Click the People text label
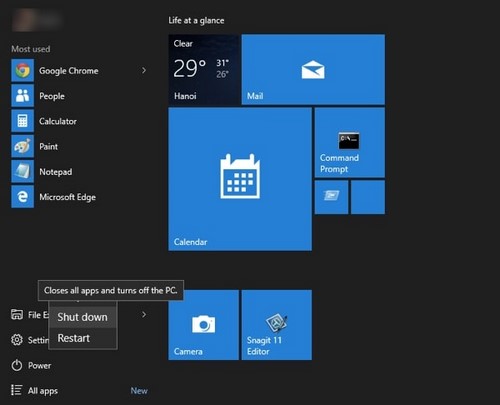The height and width of the screenshot is (405, 500). 52,96
